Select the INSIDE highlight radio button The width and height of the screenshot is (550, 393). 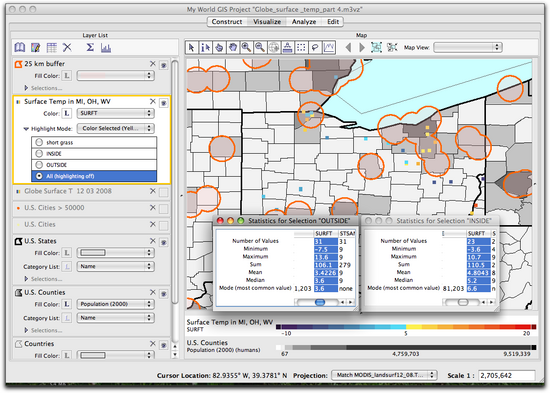point(39,154)
